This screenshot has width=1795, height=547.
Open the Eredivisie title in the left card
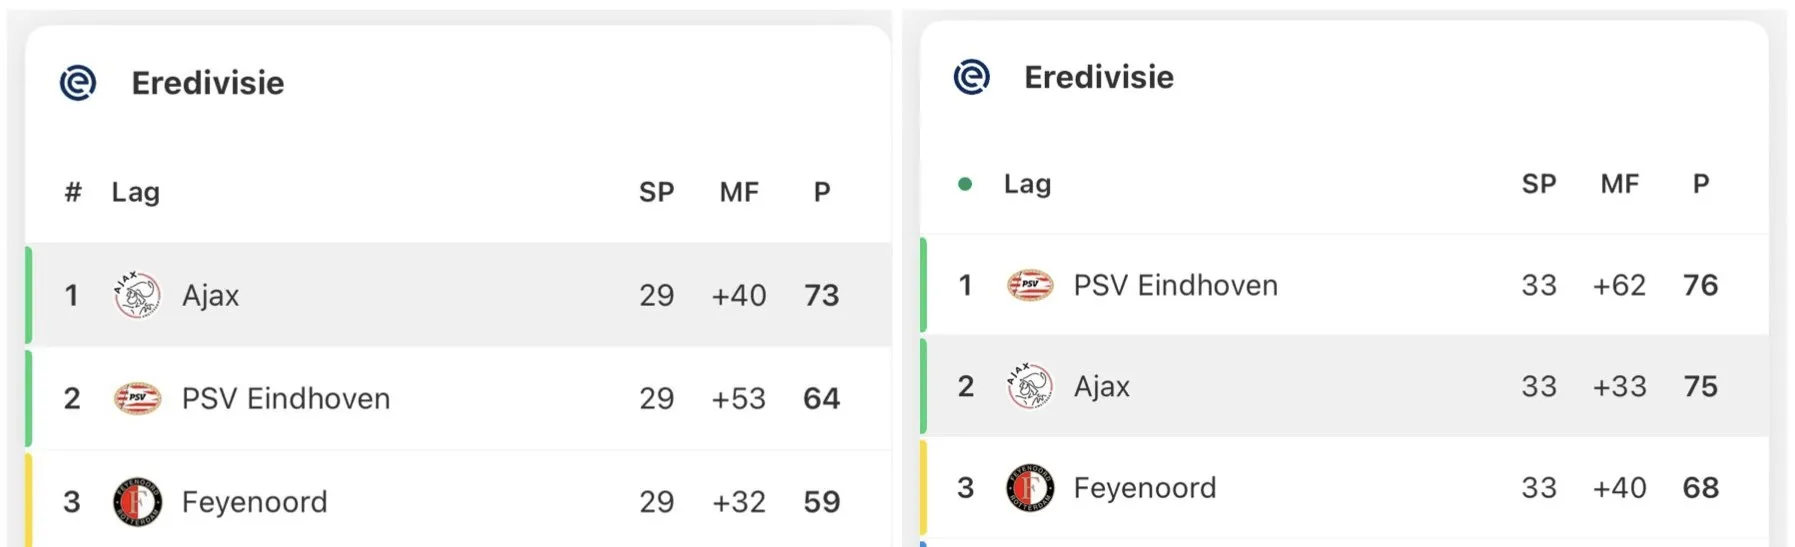208,83
